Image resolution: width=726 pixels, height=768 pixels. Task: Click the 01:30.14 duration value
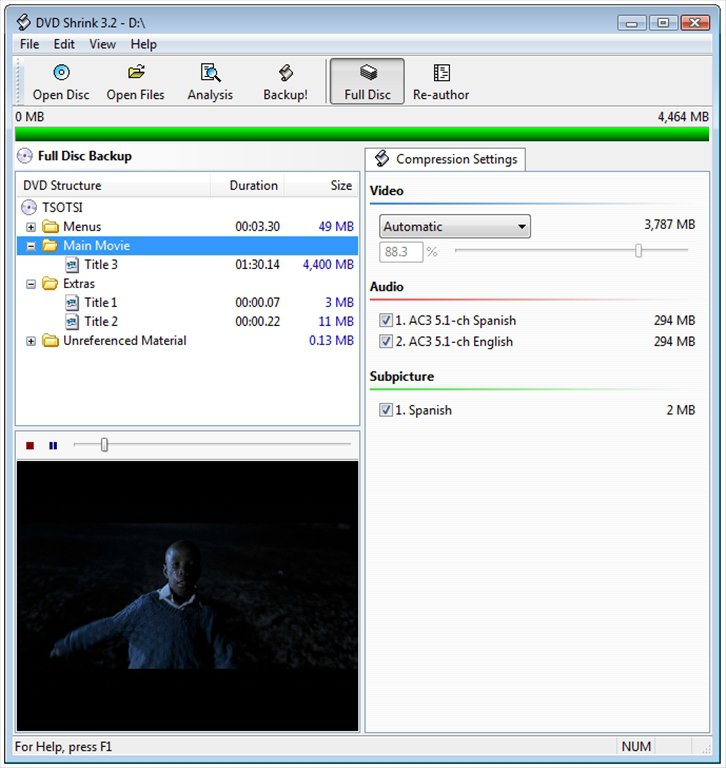click(x=257, y=264)
